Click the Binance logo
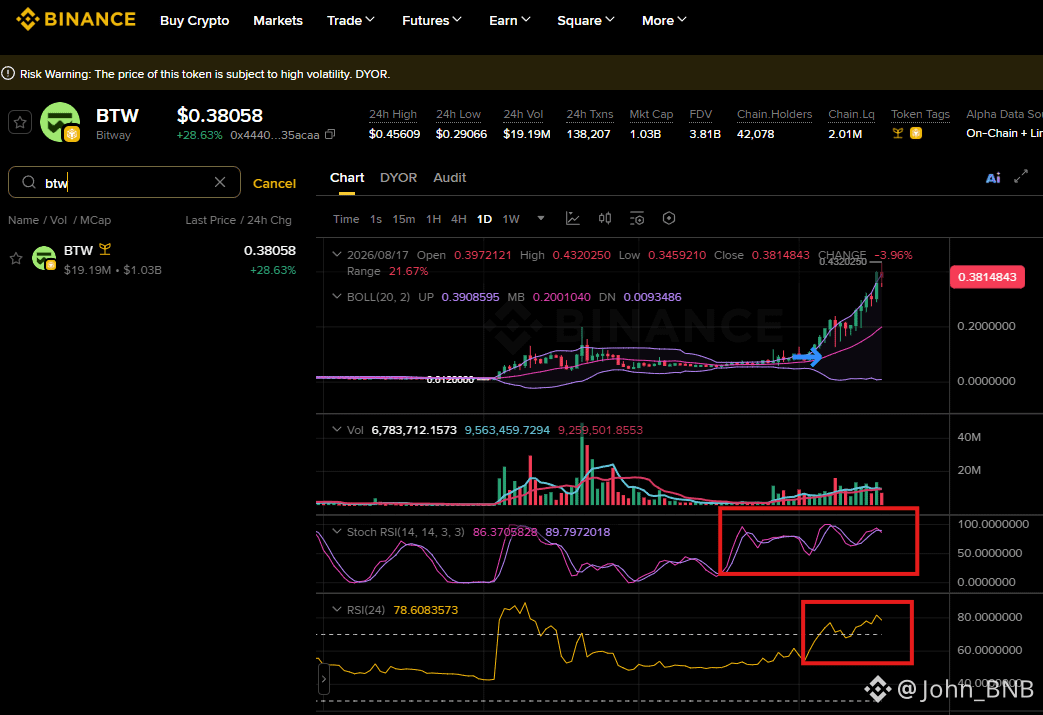 tap(76, 20)
